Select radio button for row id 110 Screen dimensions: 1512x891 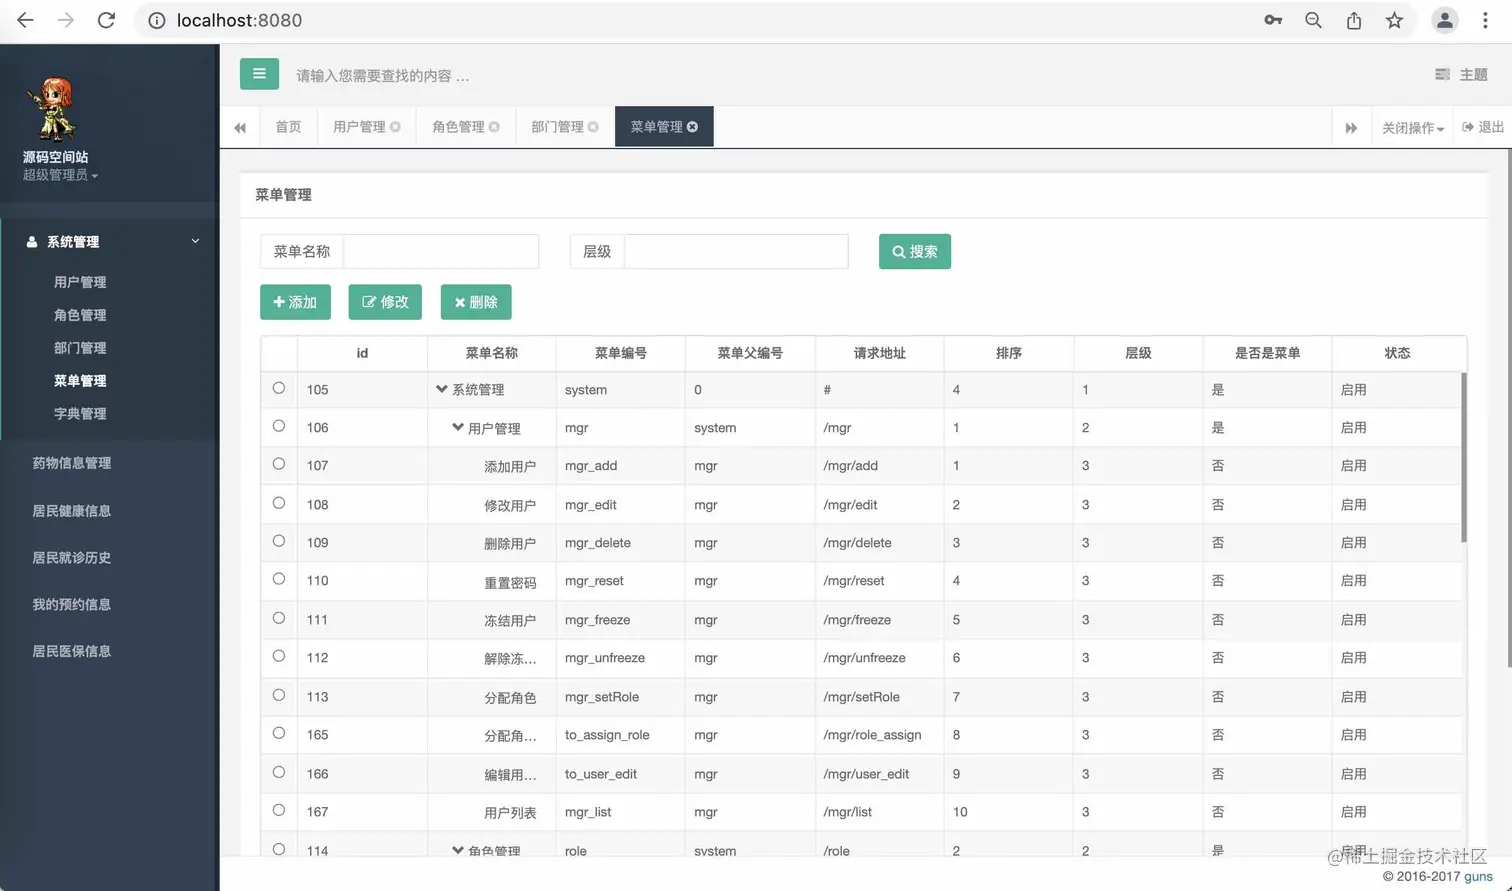tap(279, 579)
